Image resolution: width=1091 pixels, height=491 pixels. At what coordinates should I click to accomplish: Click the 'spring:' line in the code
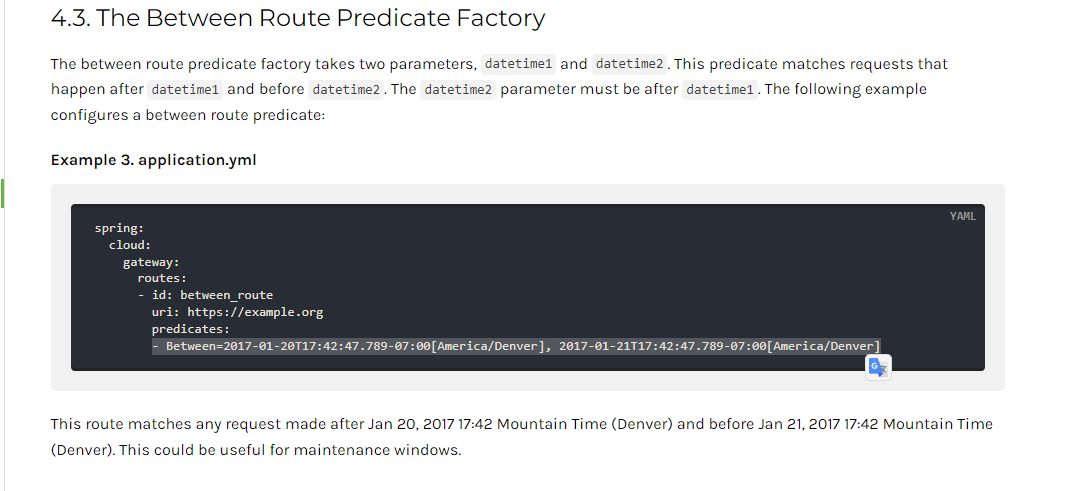click(119, 228)
